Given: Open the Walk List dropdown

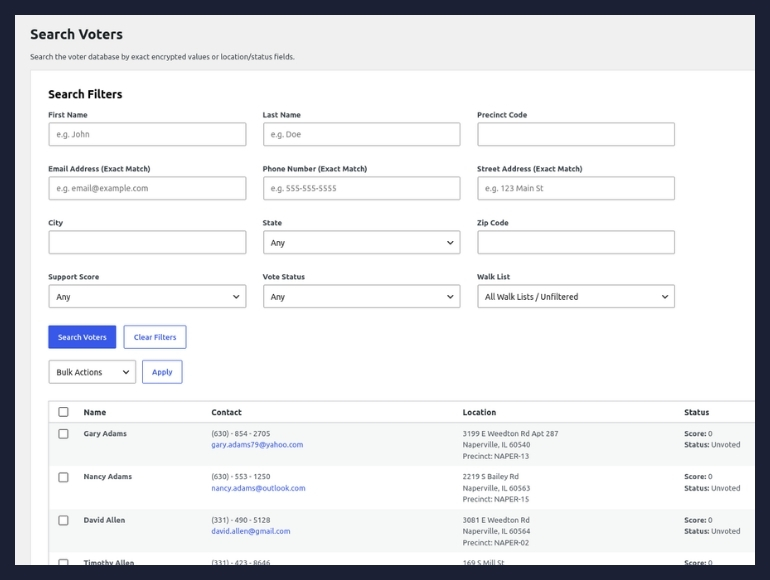Looking at the screenshot, I should [576, 297].
